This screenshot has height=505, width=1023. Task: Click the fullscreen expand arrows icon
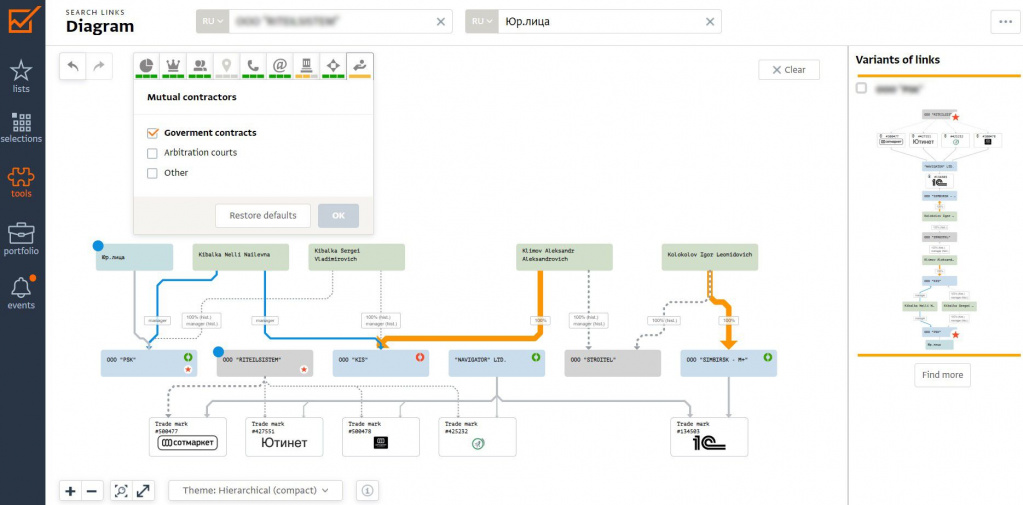(144, 490)
